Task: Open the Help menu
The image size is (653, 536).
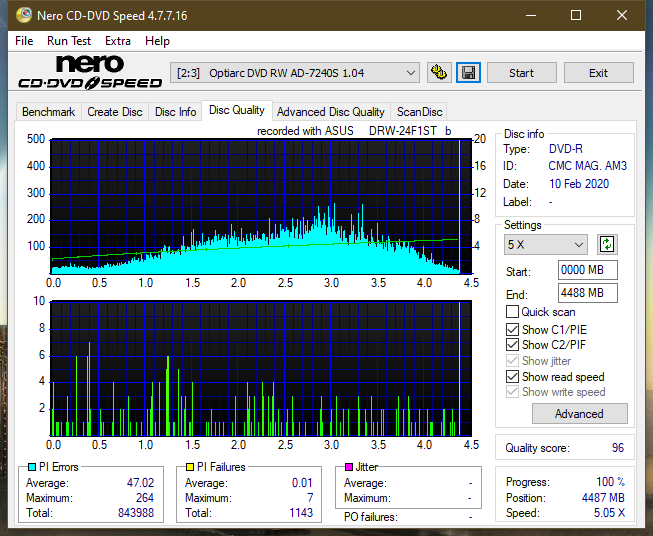Action: [x=157, y=41]
